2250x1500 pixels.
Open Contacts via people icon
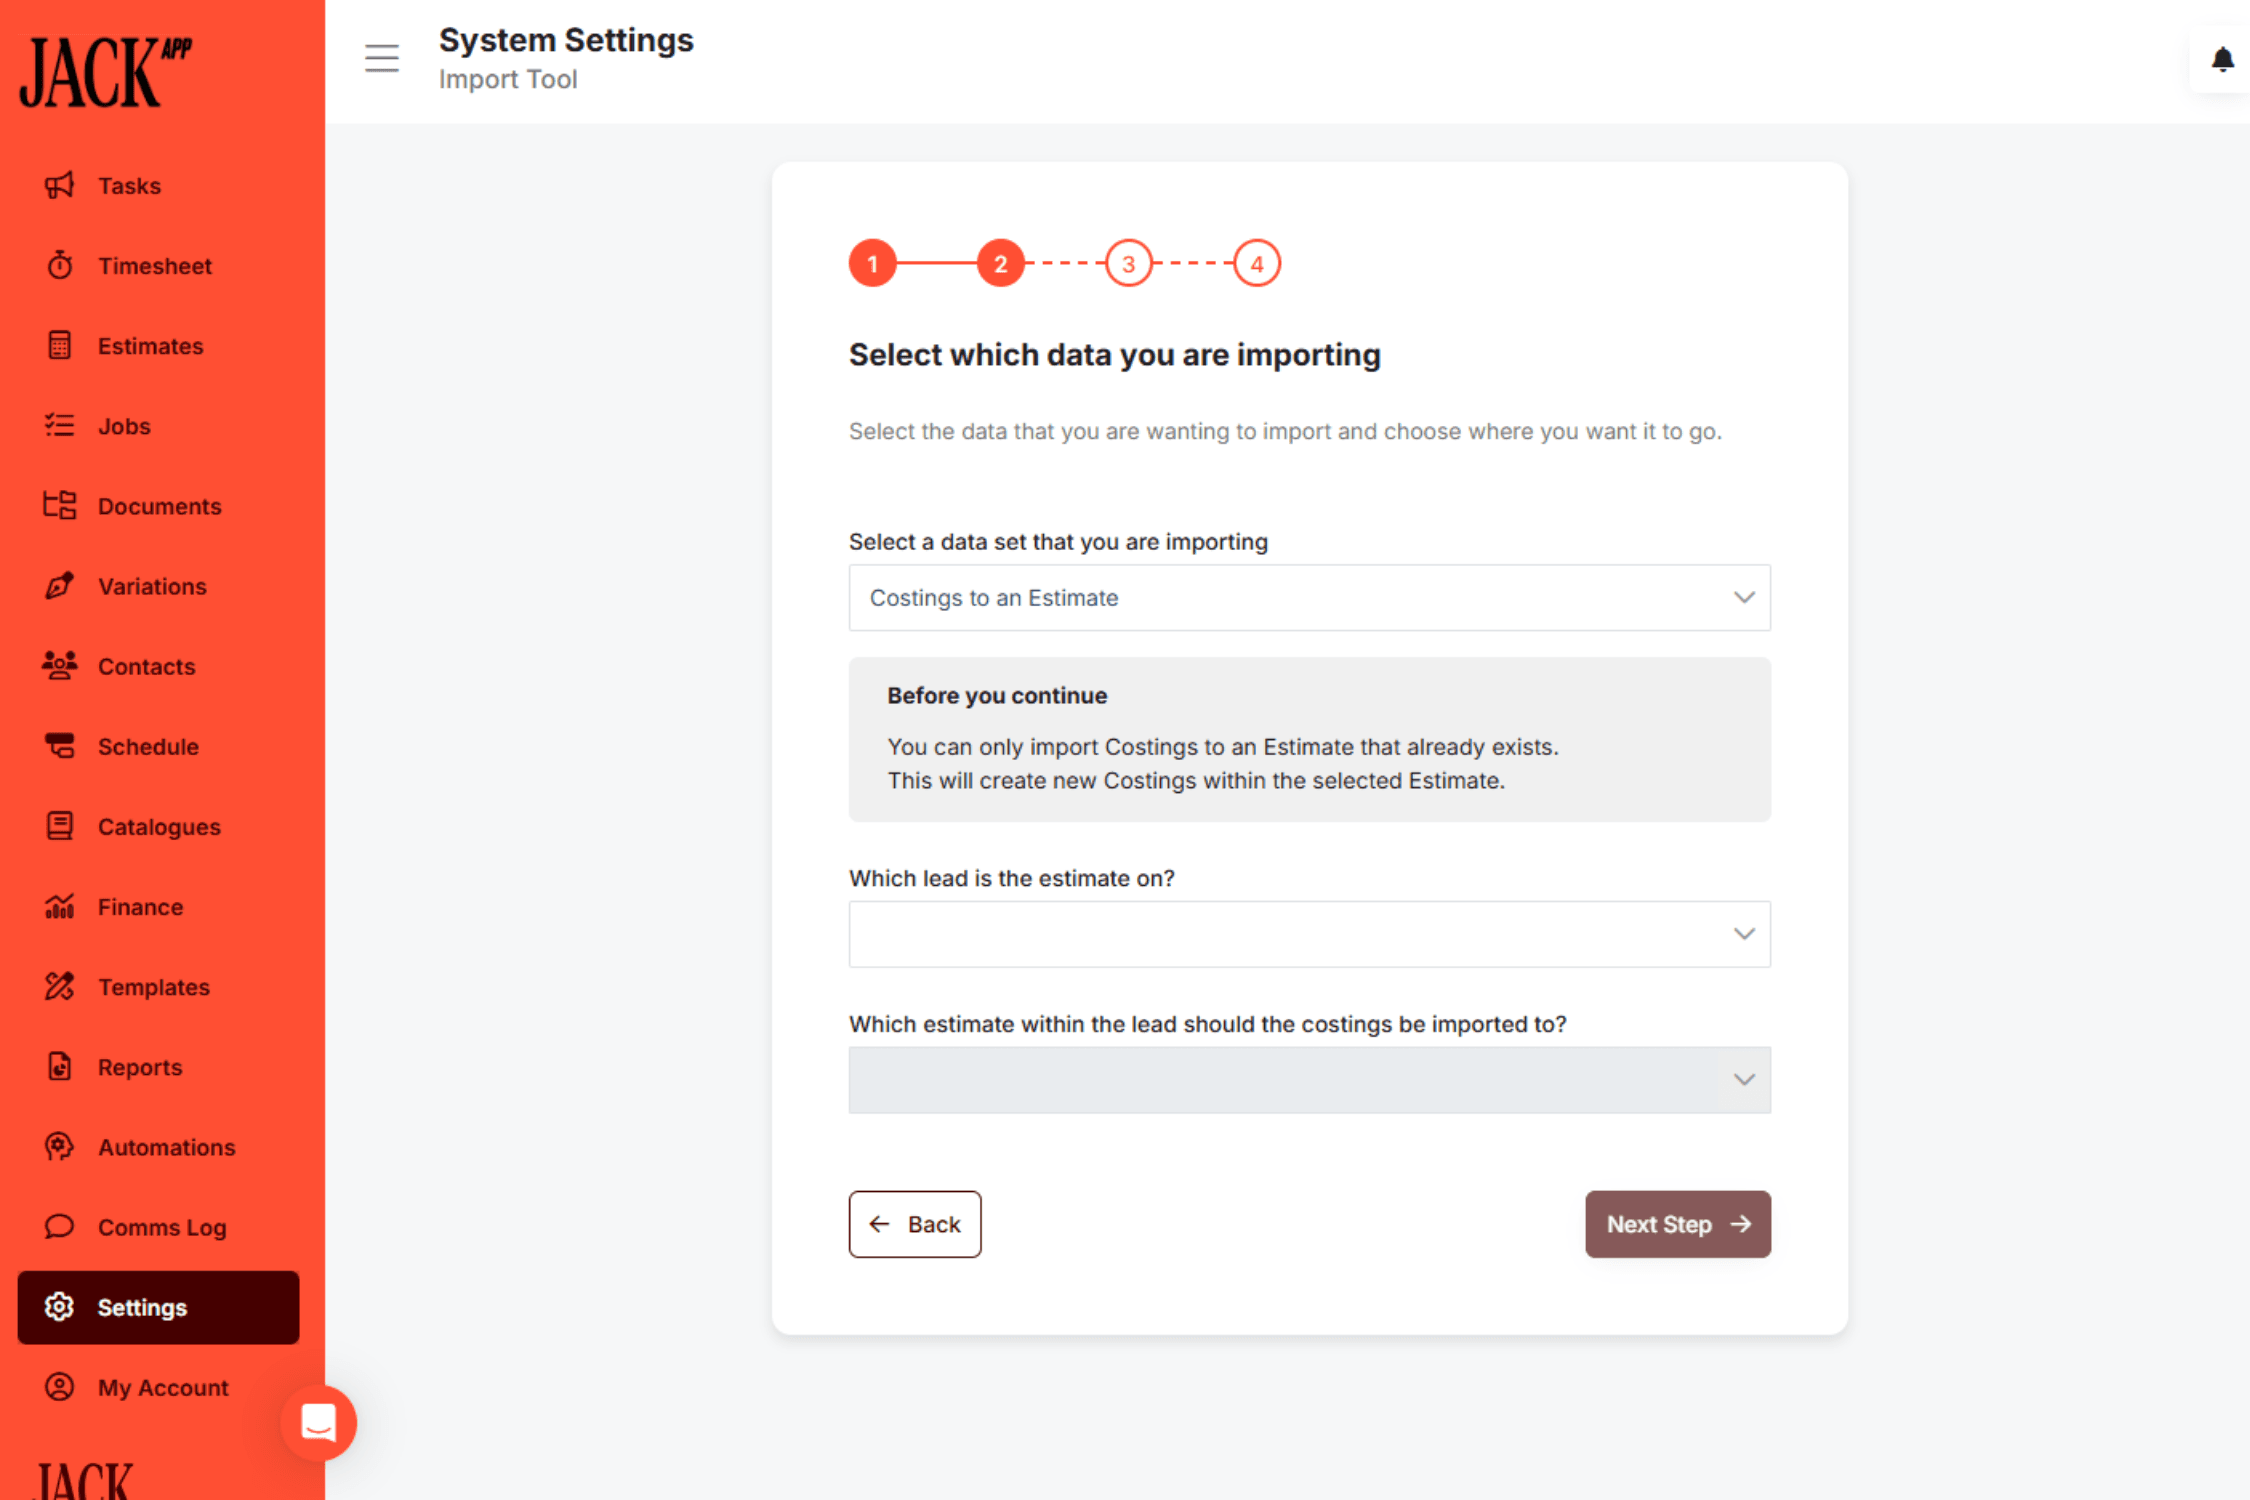[x=59, y=666]
